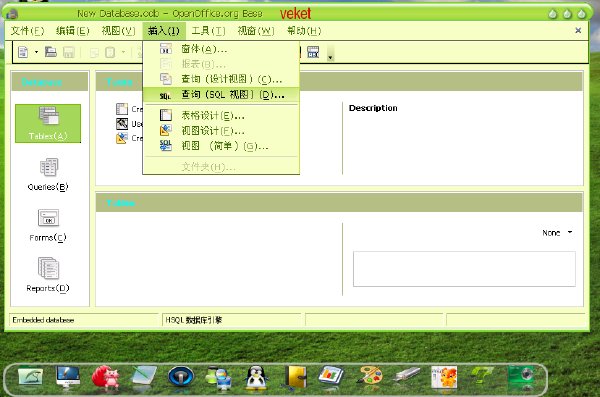Open the paint palette dock icon
Viewport: 600px width, 397px height.
click(x=369, y=376)
